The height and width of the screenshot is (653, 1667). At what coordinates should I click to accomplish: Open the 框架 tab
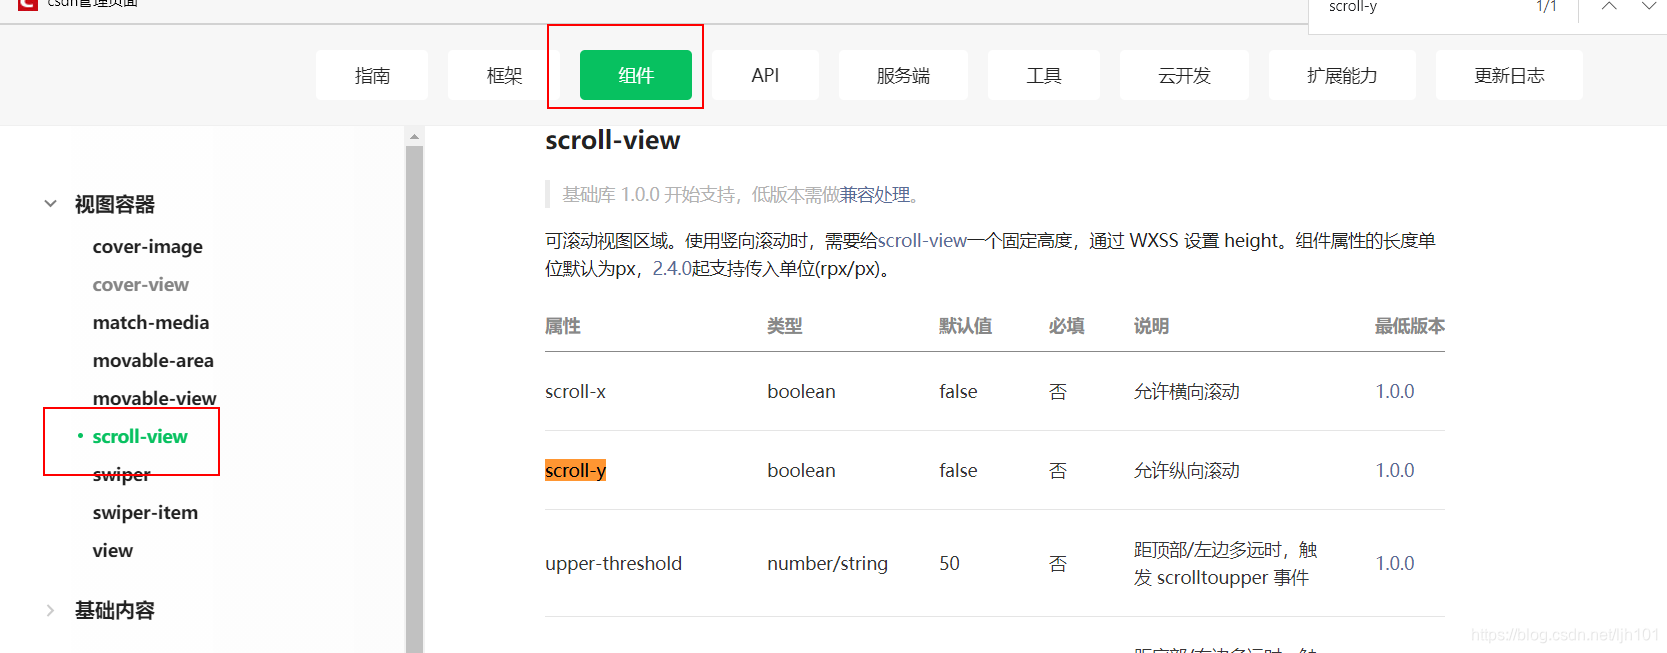pyautogui.click(x=504, y=75)
